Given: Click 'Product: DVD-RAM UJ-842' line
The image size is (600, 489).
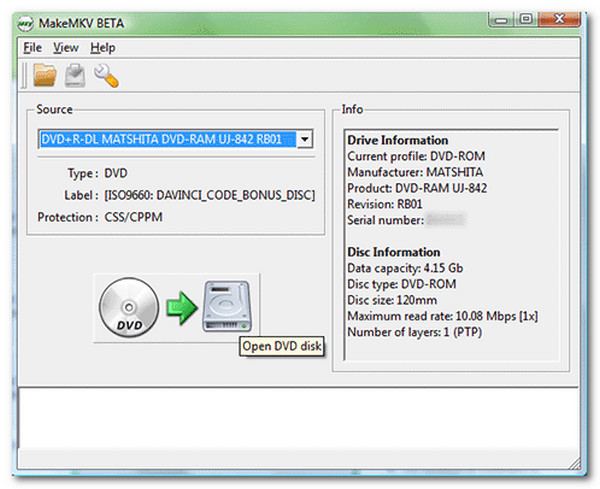Looking at the screenshot, I should pos(417,188).
